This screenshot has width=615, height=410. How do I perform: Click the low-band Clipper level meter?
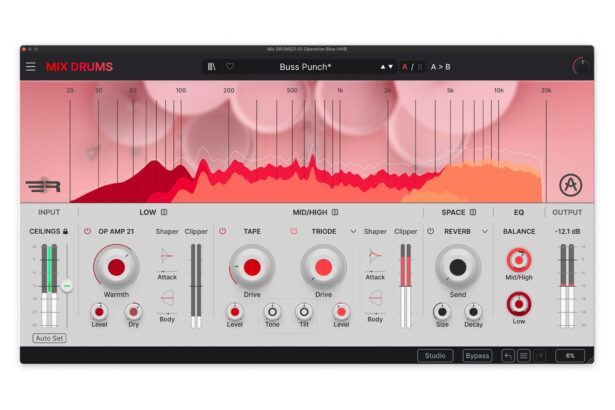[196, 286]
